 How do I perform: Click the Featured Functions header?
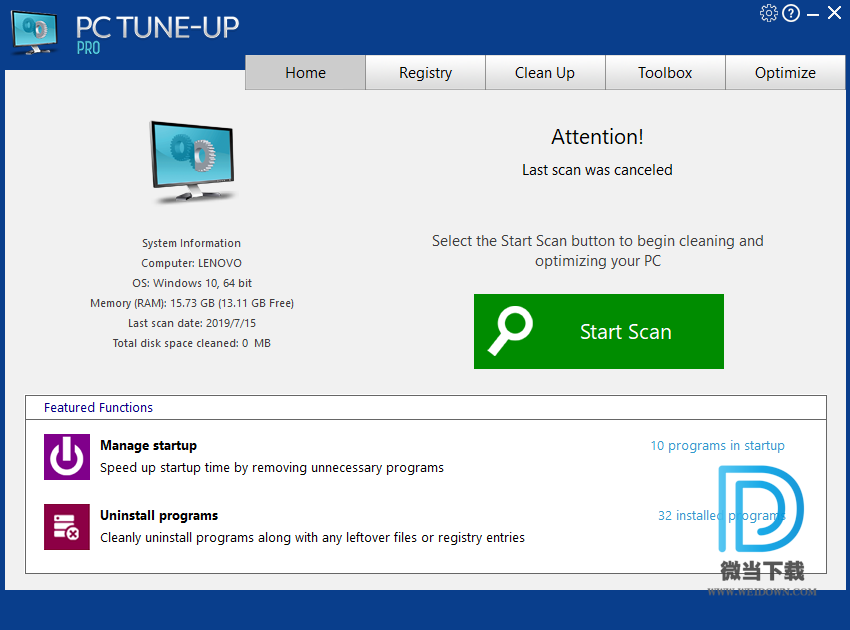pos(98,407)
